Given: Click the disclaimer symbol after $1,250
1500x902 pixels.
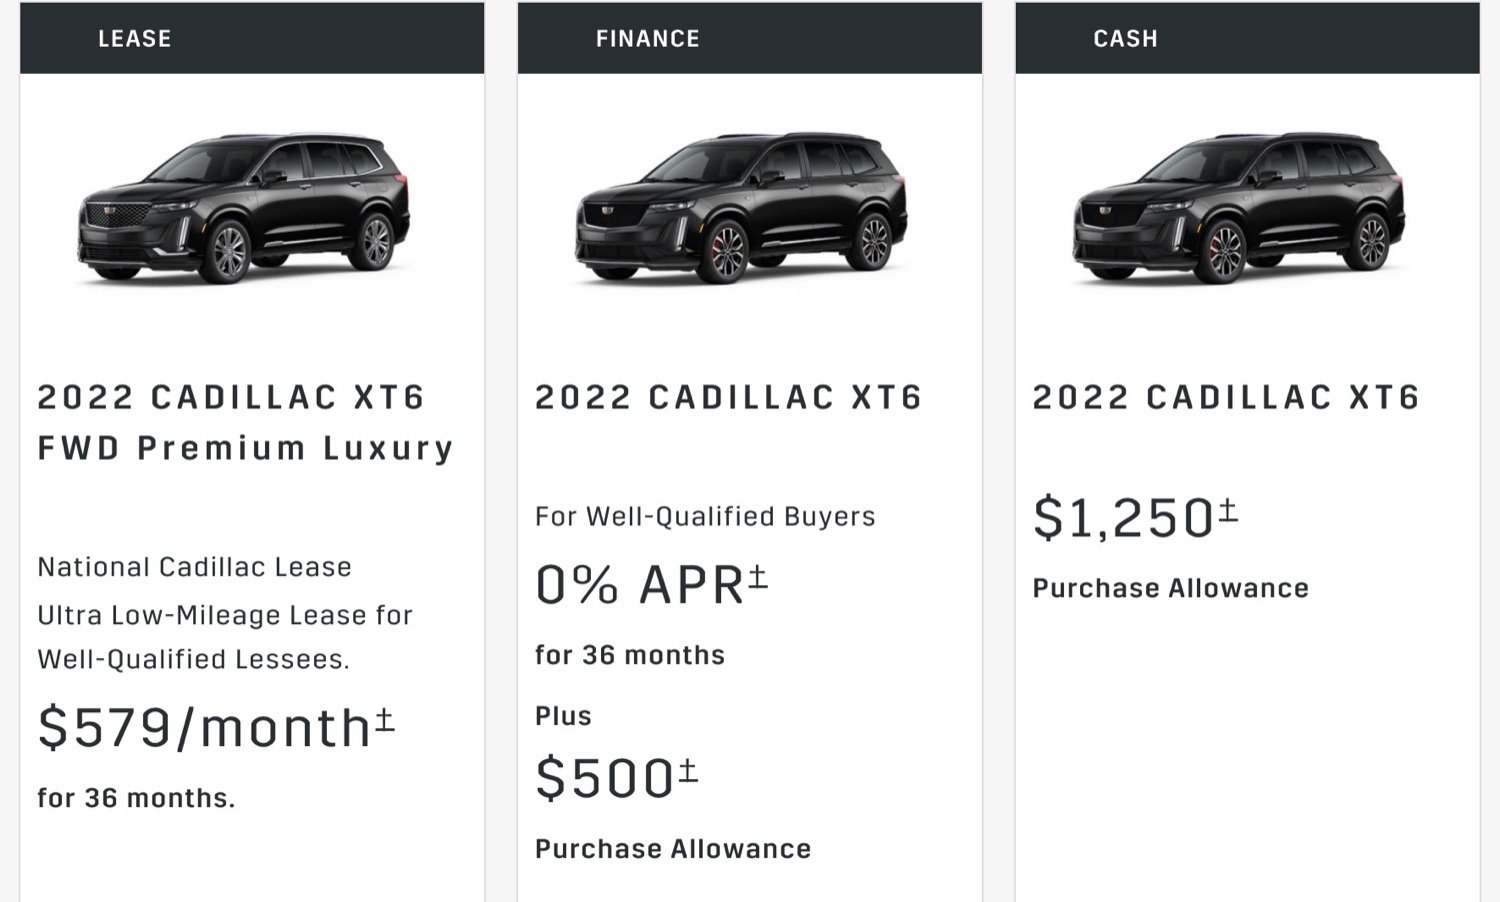Looking at the screenshot, I should [x=1228, y=511].
